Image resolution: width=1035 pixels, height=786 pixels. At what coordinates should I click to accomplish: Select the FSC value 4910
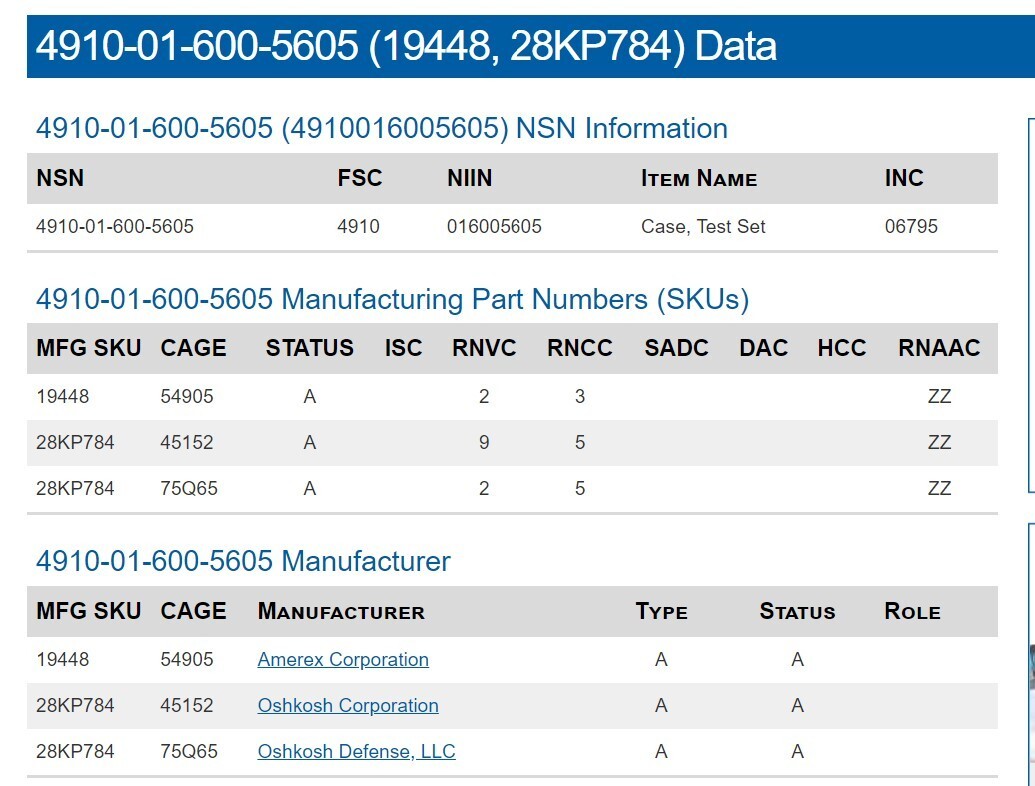358,226
